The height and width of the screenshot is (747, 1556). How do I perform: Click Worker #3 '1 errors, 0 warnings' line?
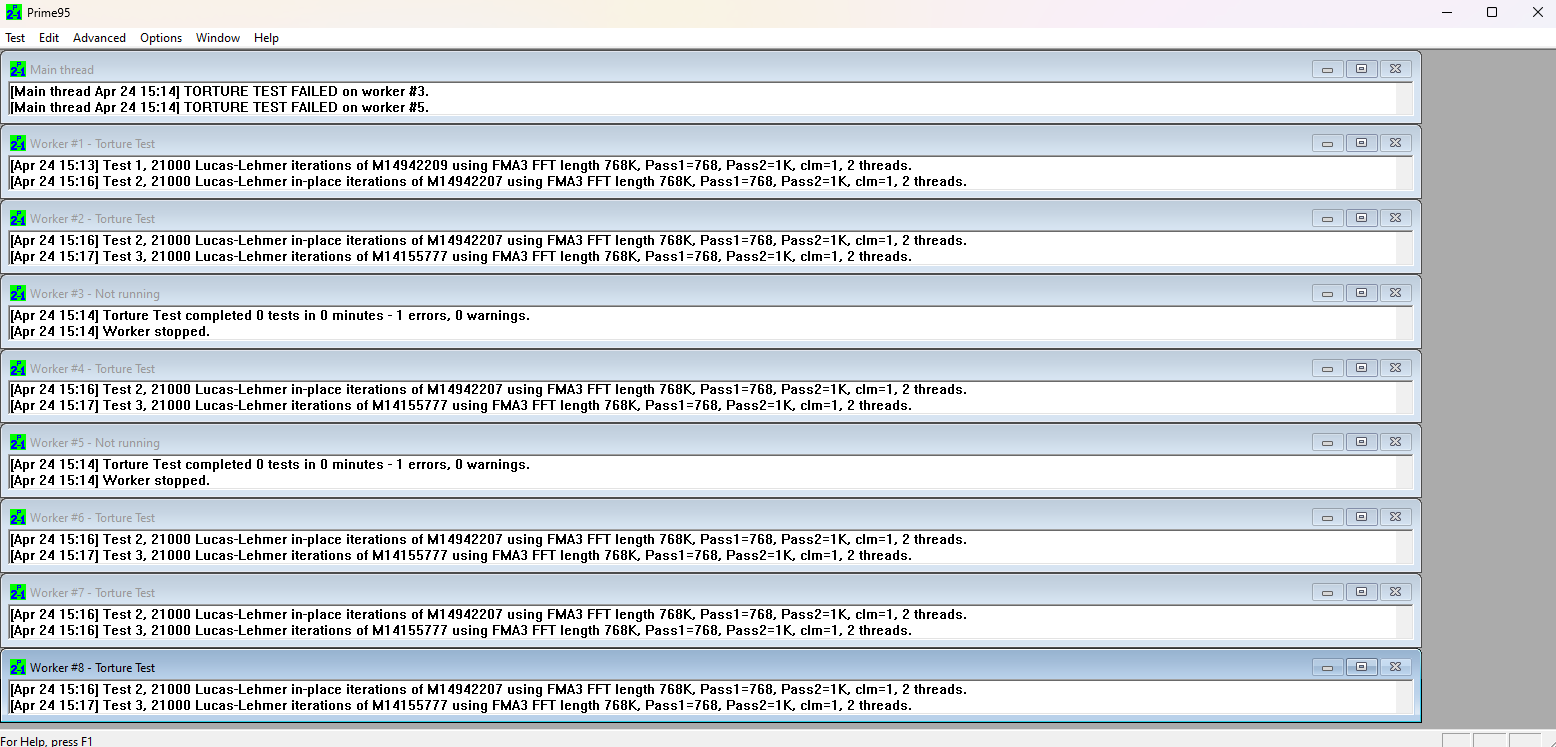270,316
